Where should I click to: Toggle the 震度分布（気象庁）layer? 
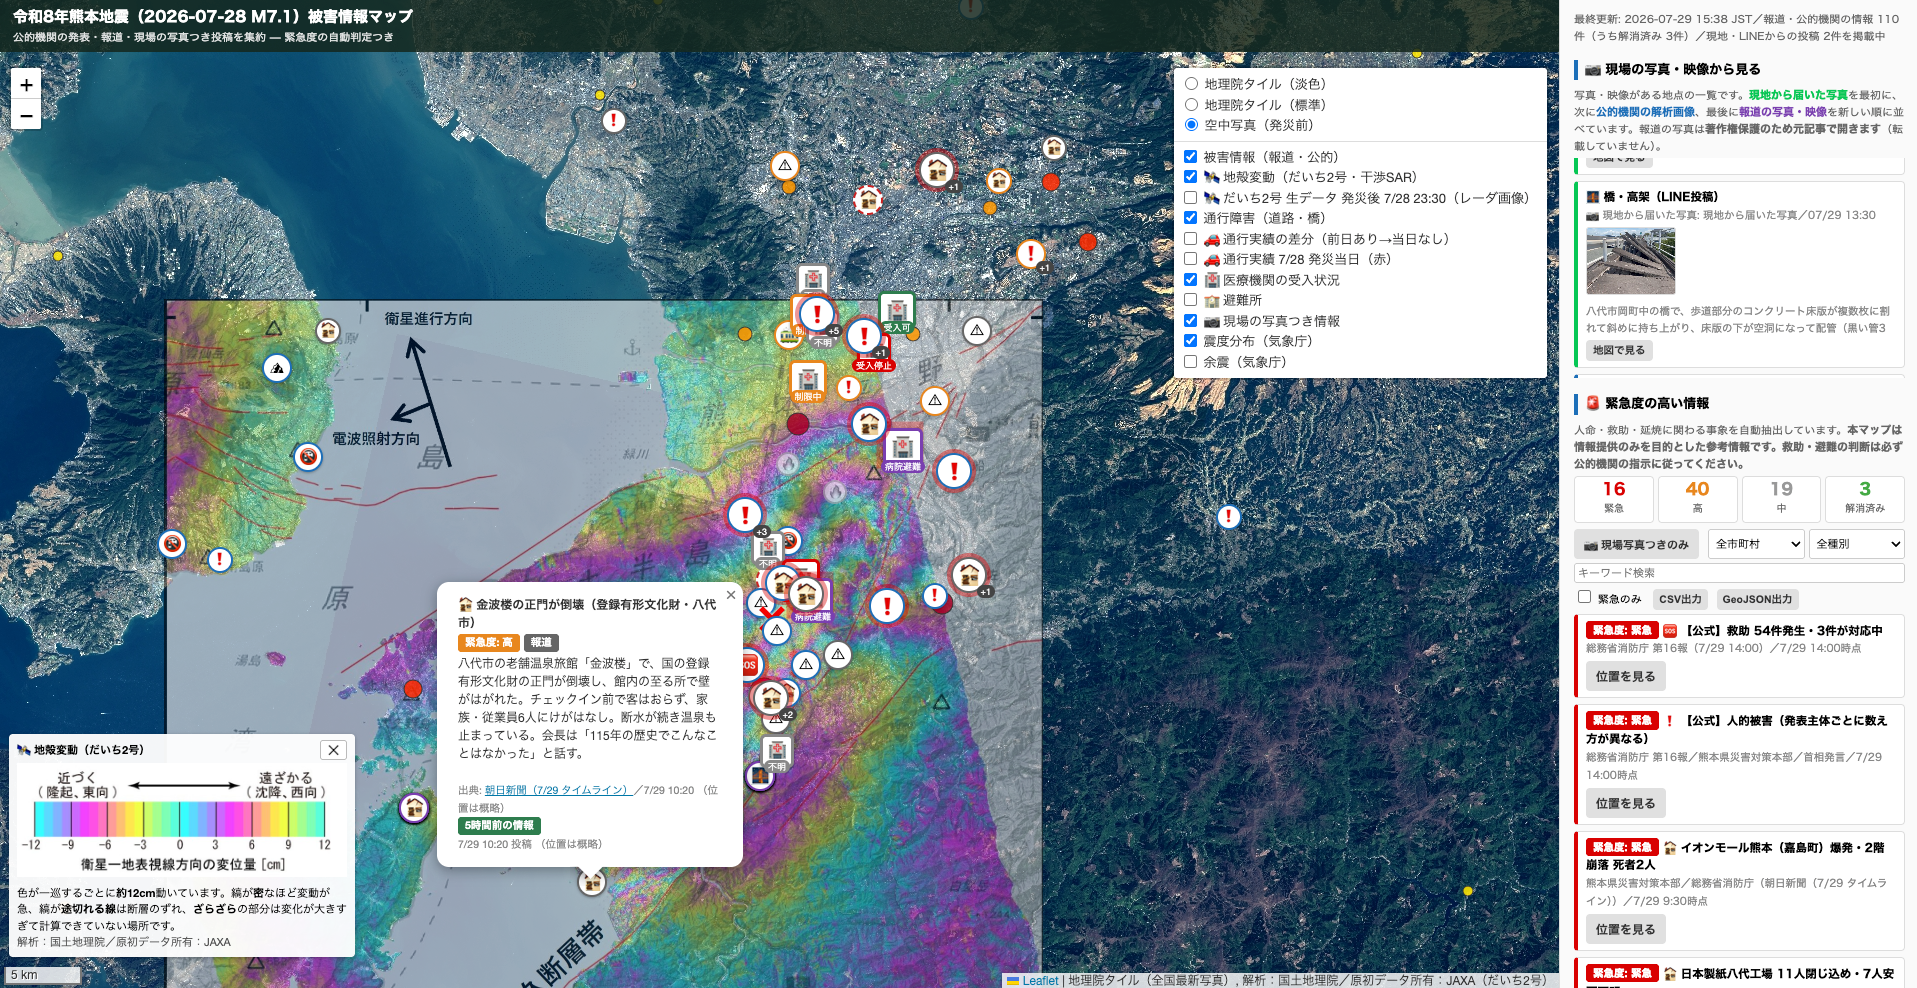click(1191, 341)
